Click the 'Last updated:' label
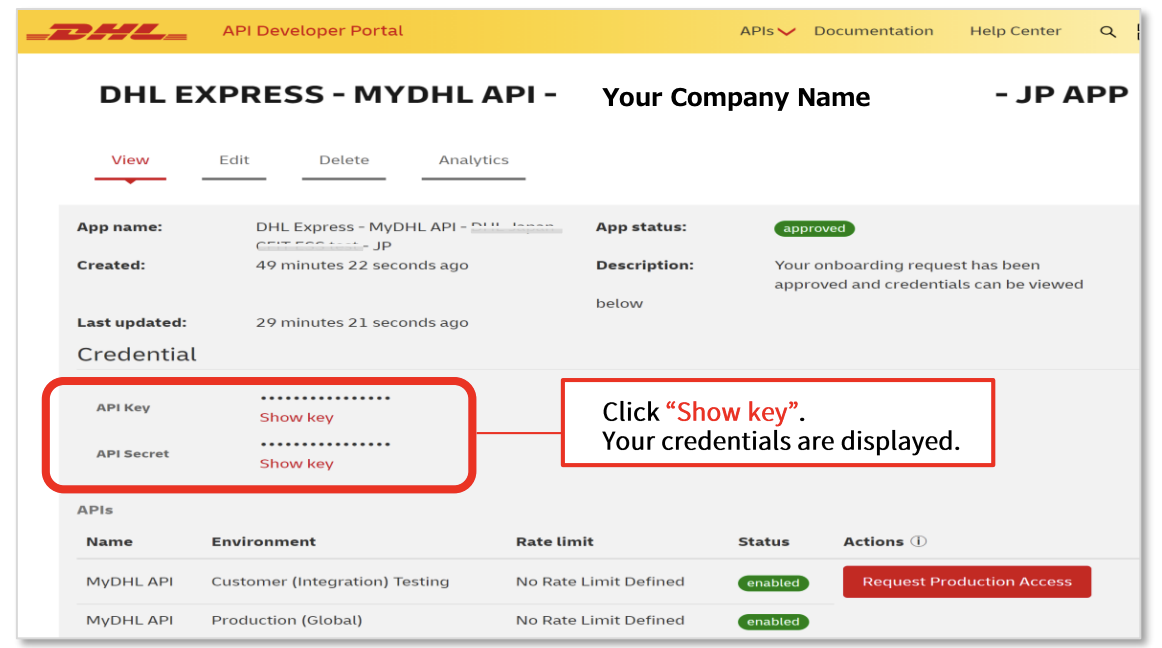Image resolution: width=1162 pixels, height=648 pixels. tap(132, 323)
